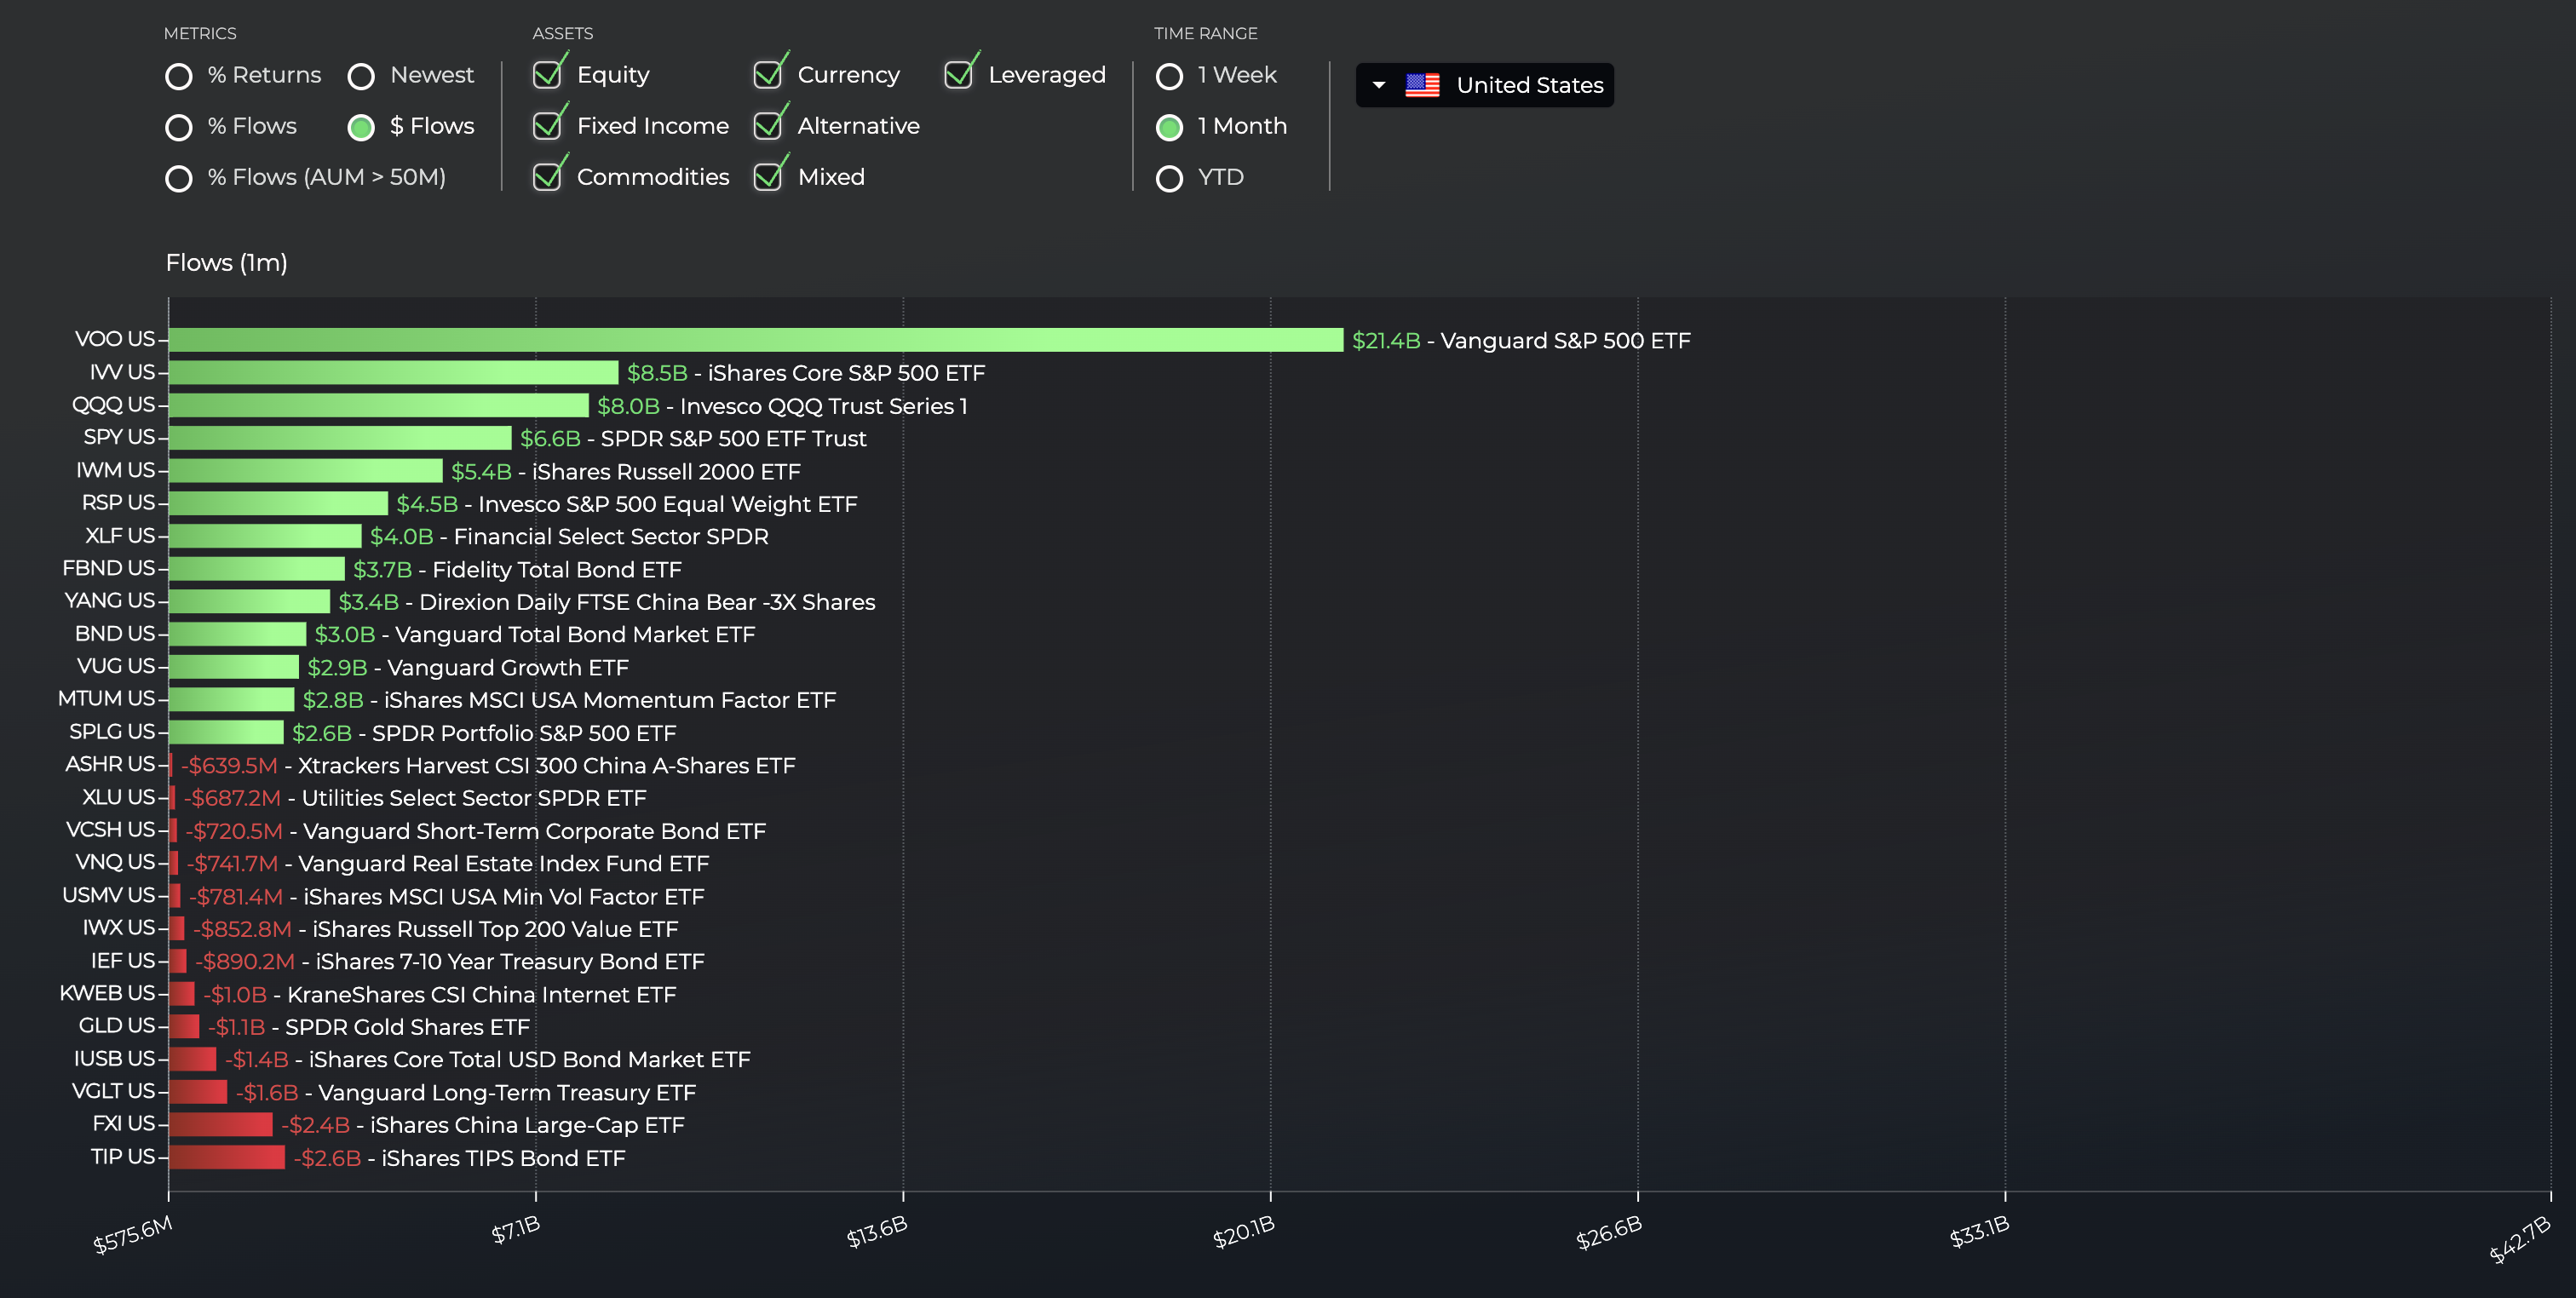Screen dimensions: 2576x1298
Task: Uncheck the Alternative asset checkbox
Action: point(769,125)
